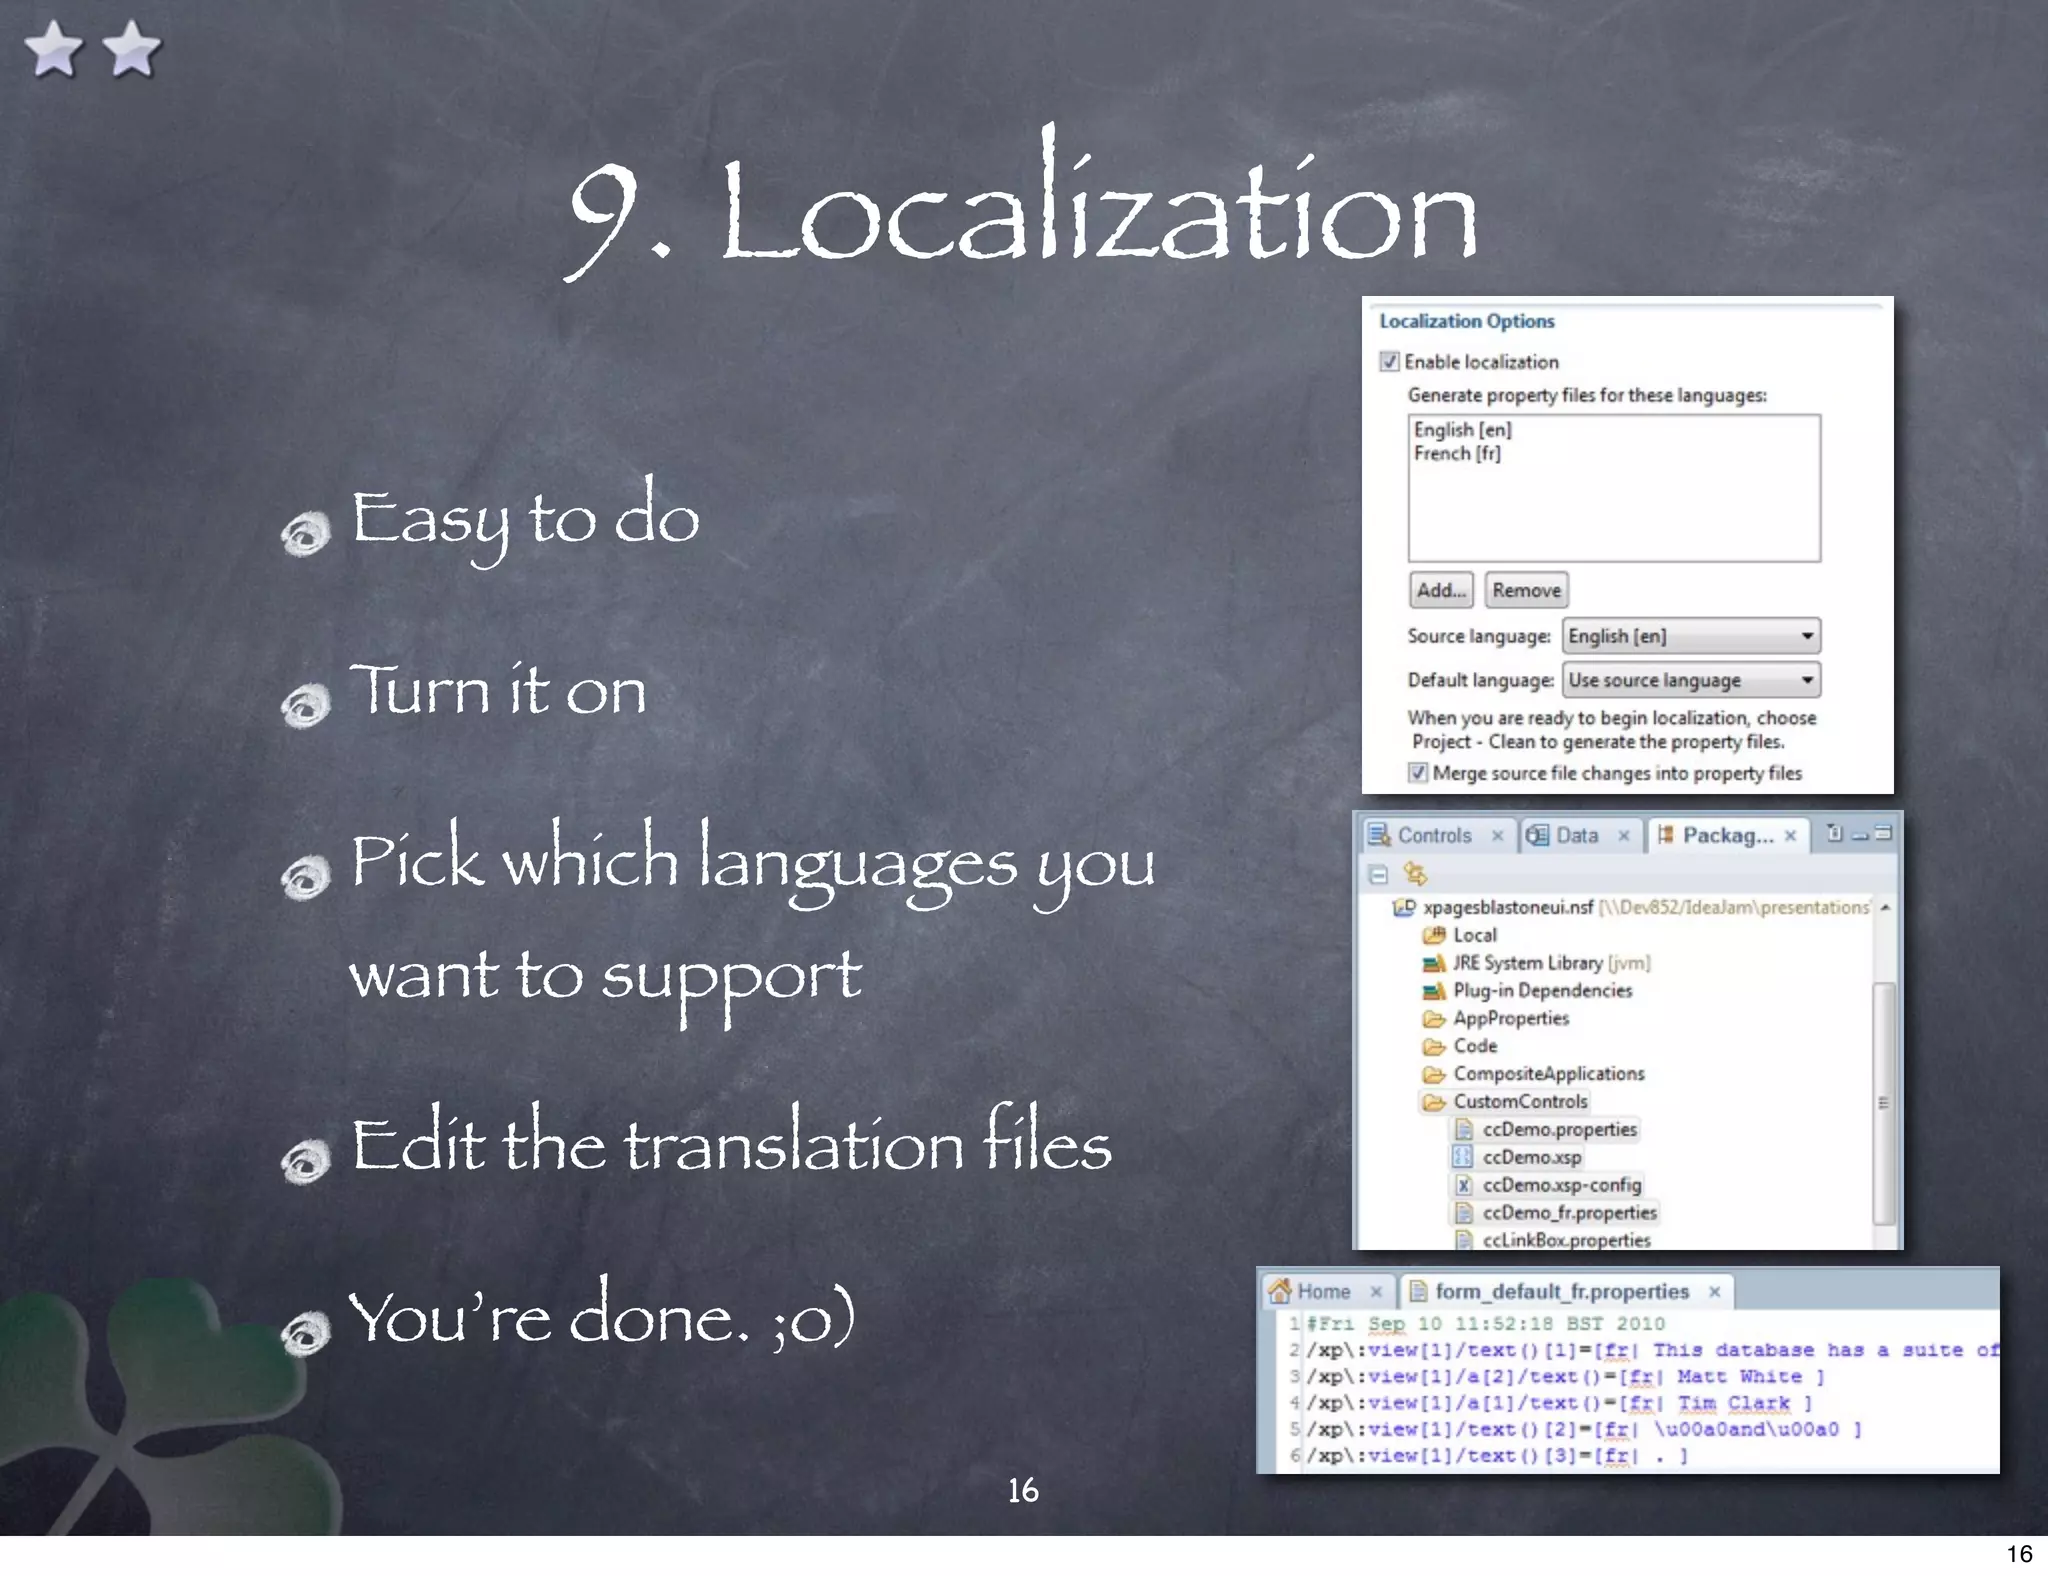
Task: Close the Package Explorer tab
Action: point(1790,836)
